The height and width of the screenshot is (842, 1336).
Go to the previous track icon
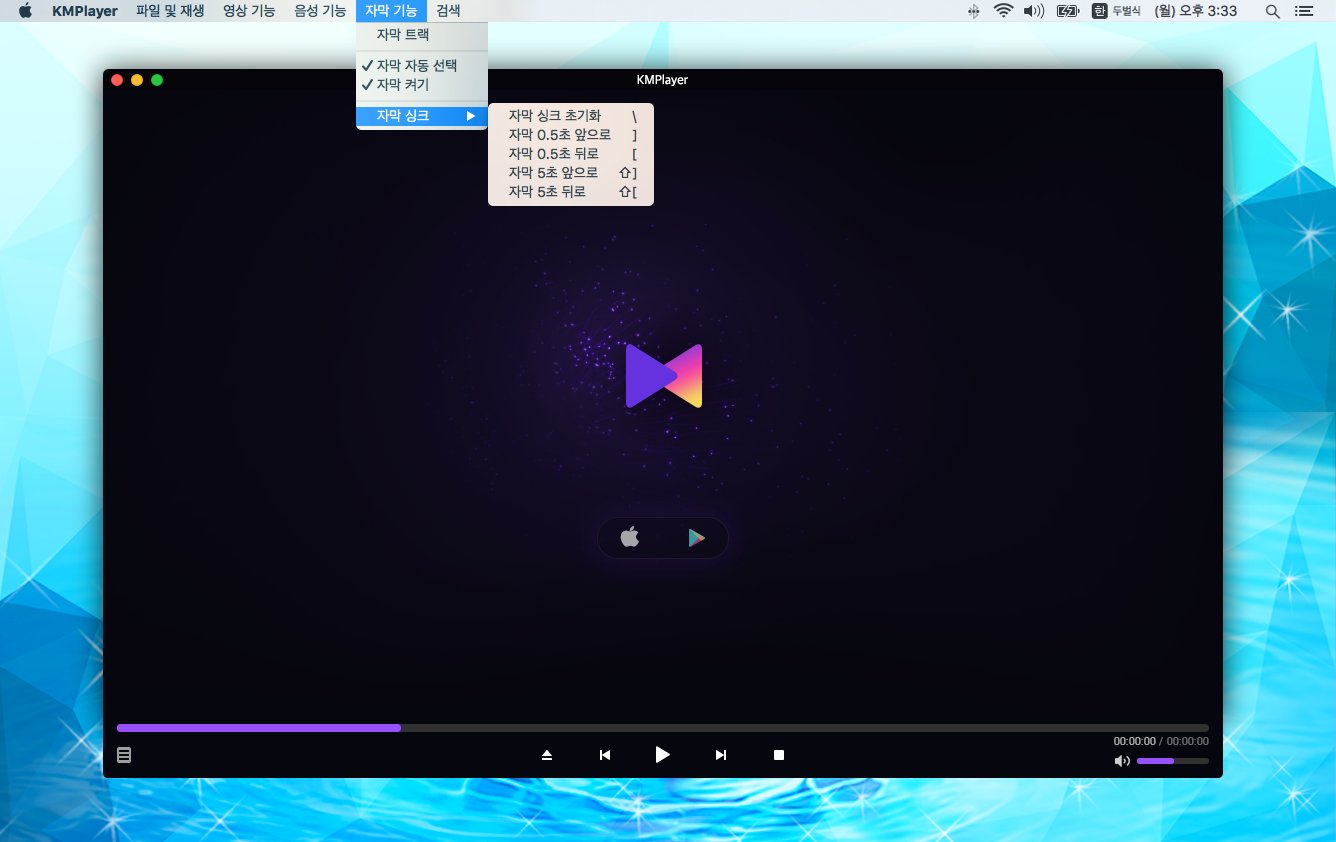click(x=604, y=755)
